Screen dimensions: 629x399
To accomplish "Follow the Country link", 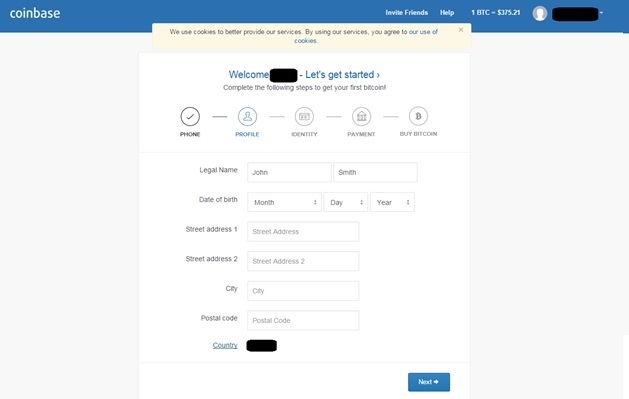I will (x=225, y=345).
